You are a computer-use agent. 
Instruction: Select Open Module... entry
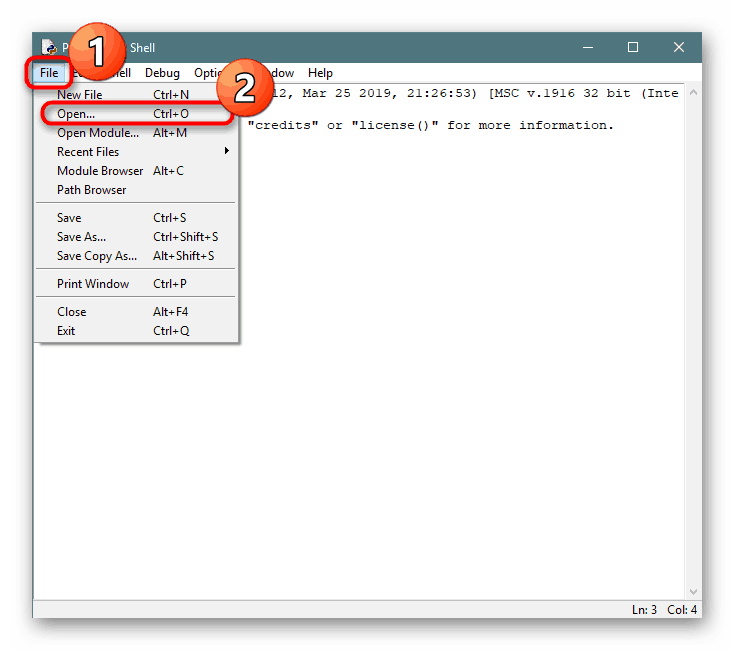[137, 133]
